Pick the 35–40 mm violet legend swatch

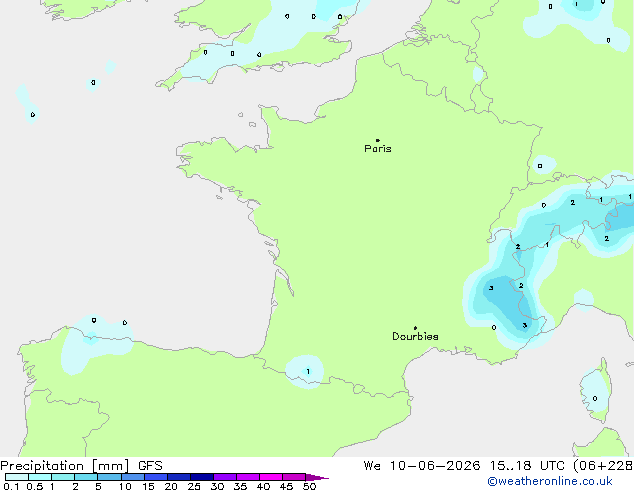click(x=248, y=477)
